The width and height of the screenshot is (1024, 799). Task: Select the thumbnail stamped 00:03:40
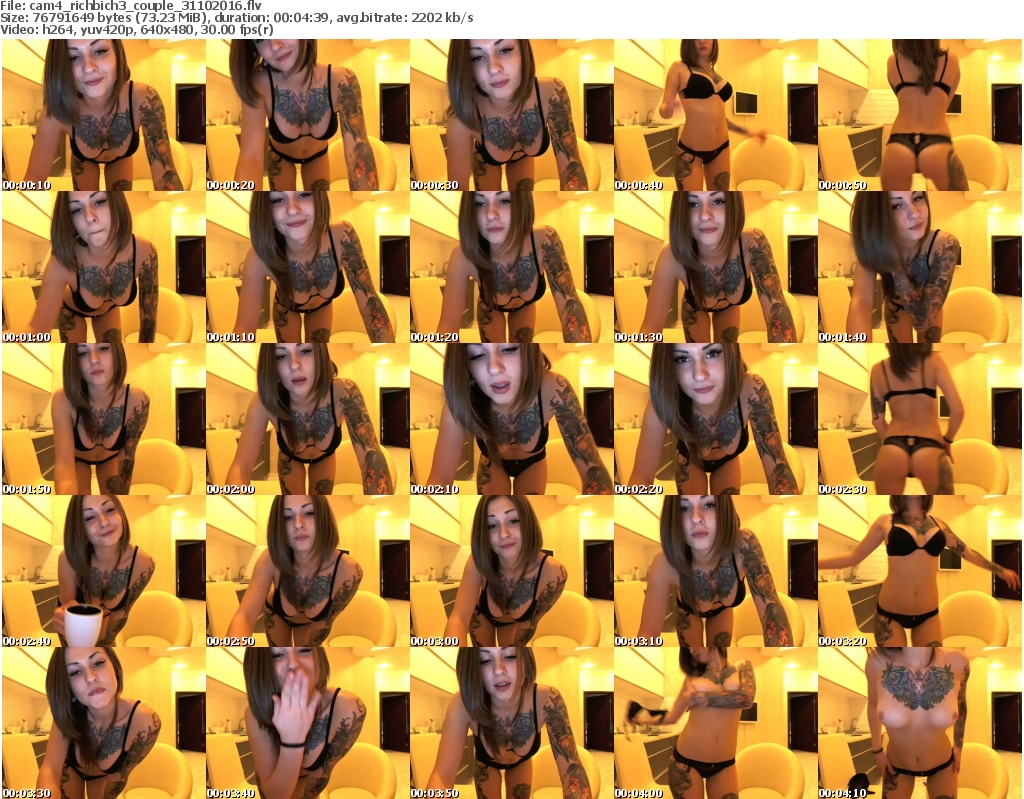click(308, 723)
